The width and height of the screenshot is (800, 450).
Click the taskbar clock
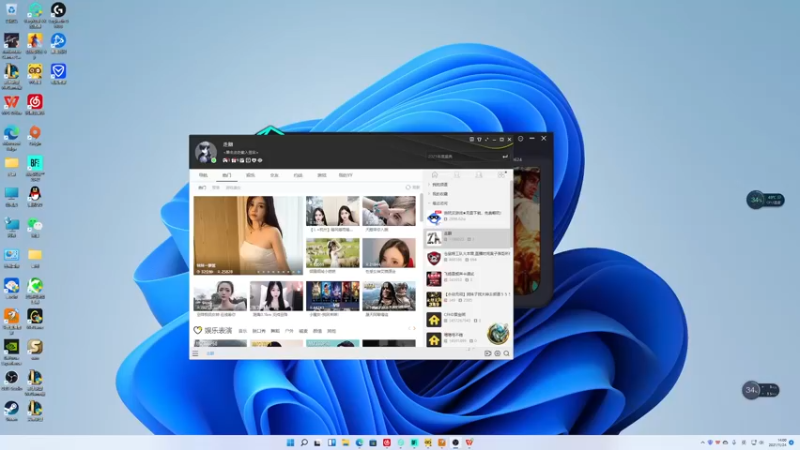tap(778, 442)
